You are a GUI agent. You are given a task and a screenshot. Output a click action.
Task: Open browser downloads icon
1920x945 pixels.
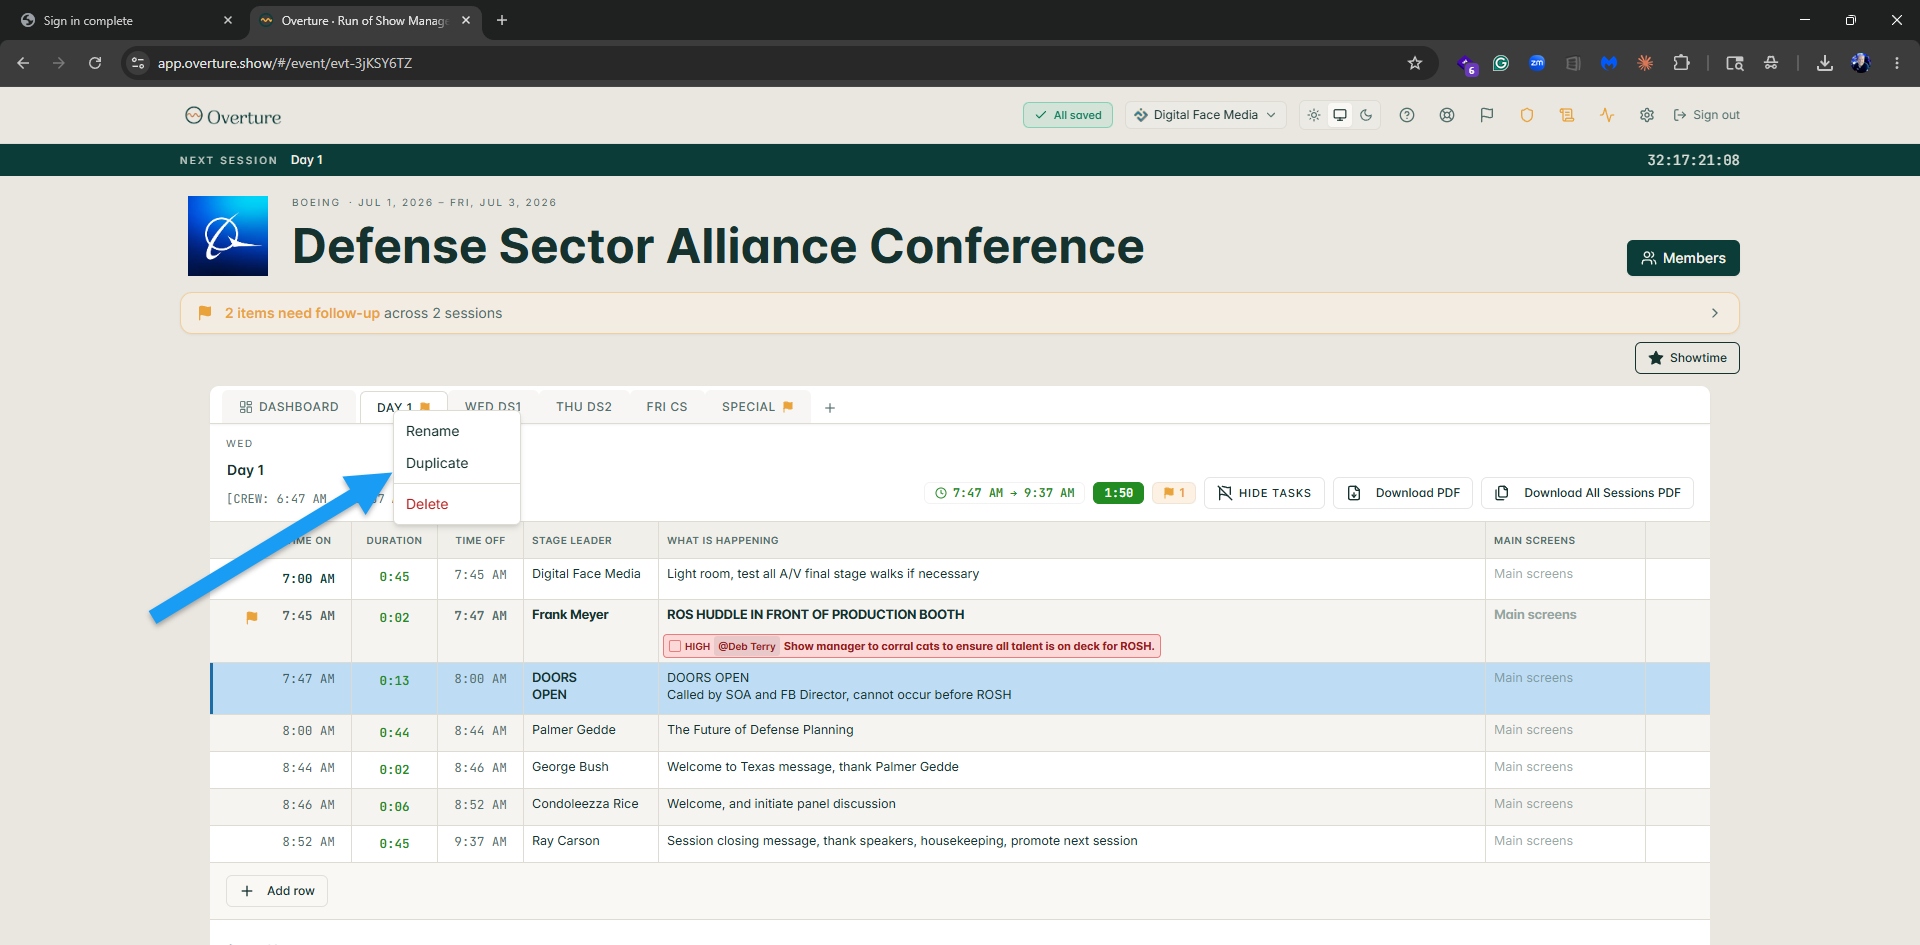(1825, 63)
